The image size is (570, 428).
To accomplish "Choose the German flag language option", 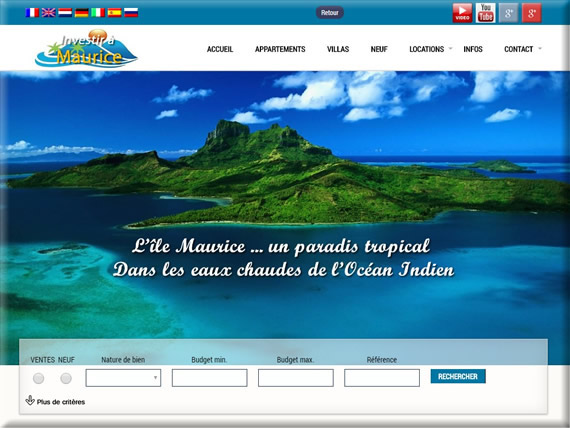I will (81, 13).
